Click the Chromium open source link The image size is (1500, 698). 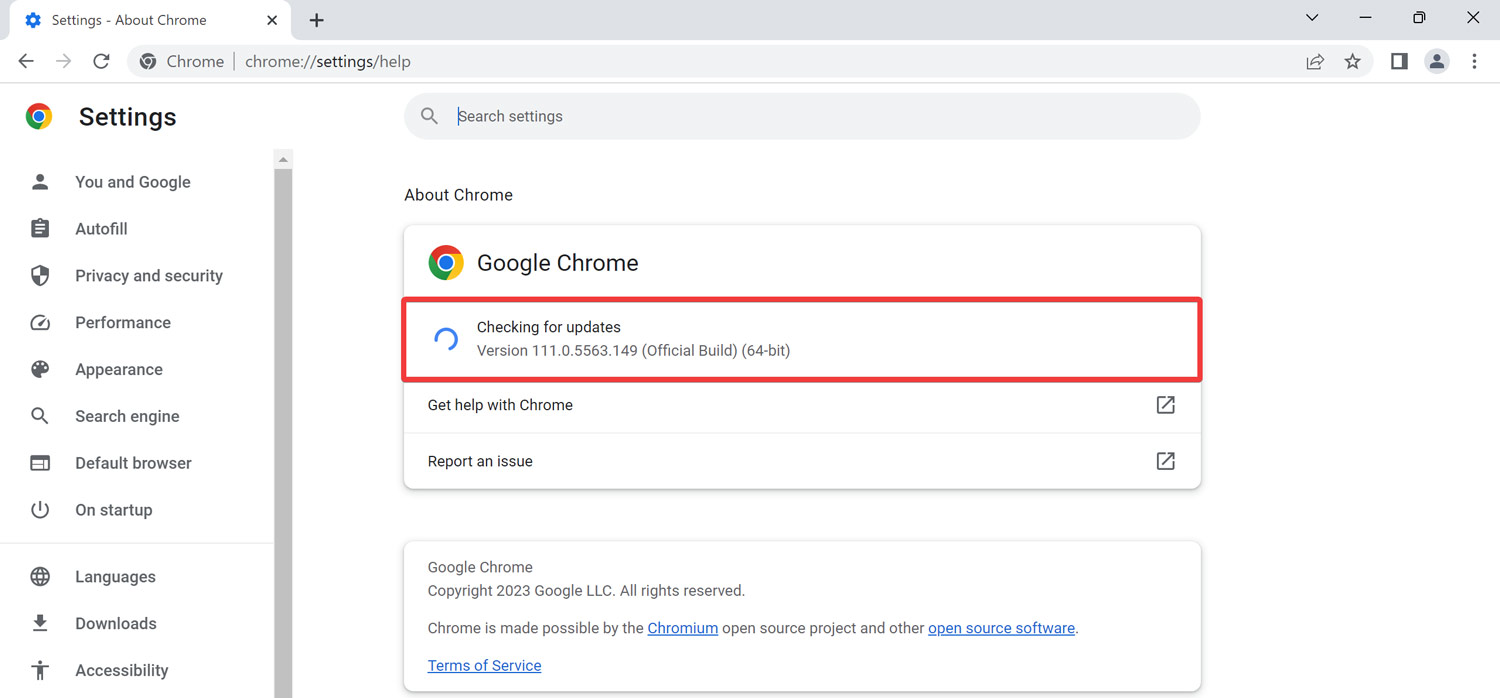tap(683, 628)
